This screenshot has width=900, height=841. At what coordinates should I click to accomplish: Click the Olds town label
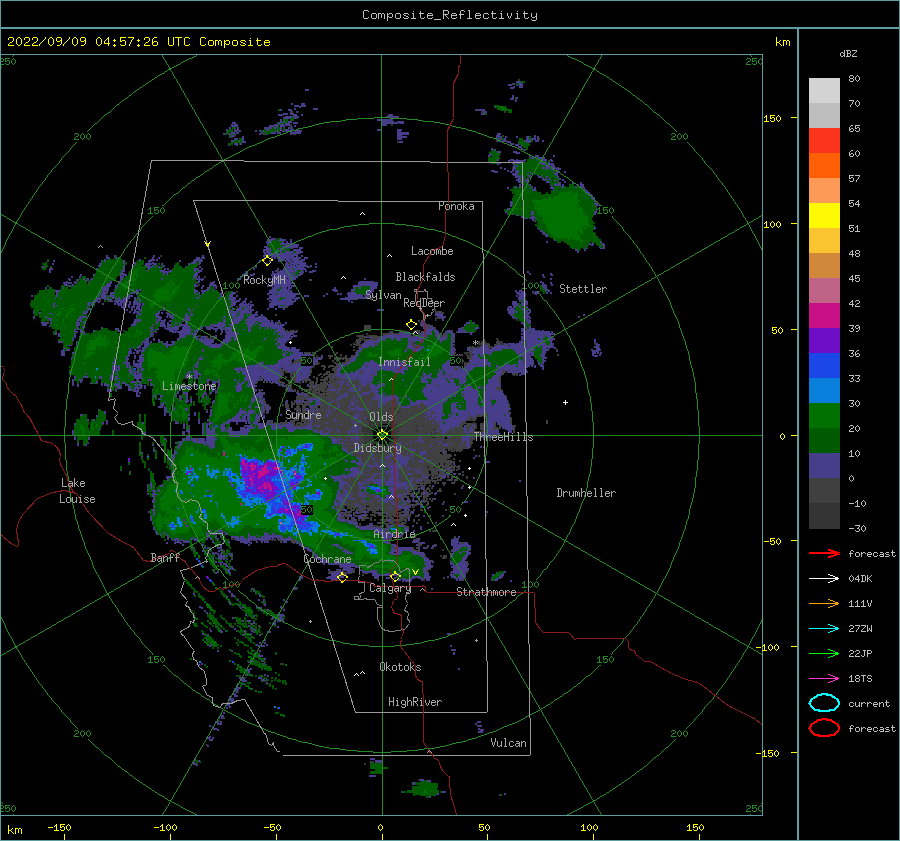(x=381, y=417)
